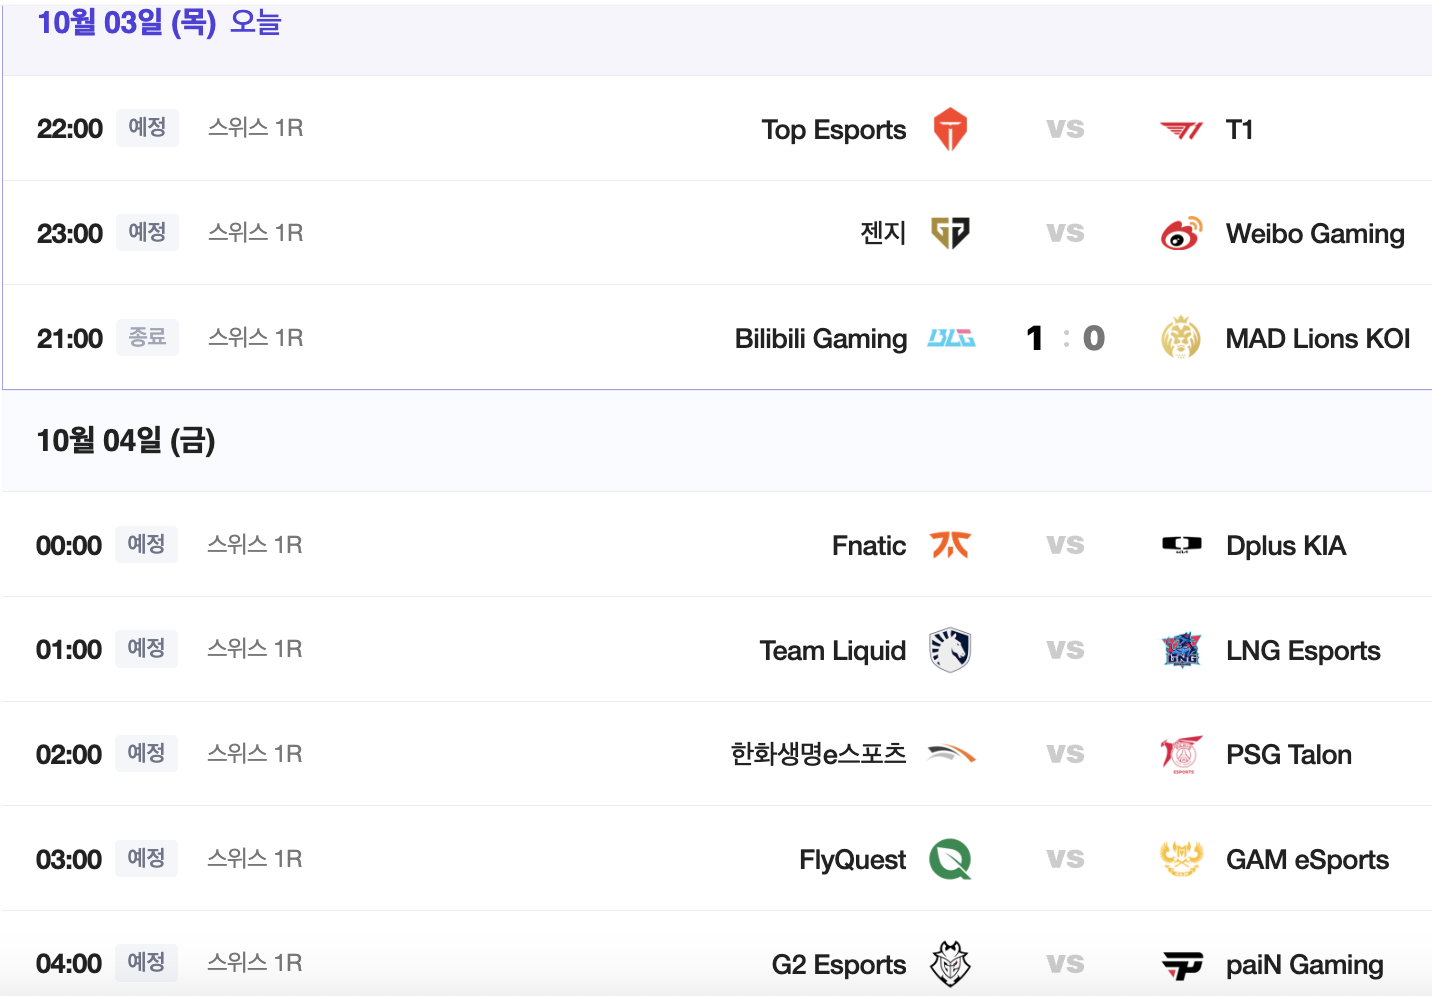Screen dimensions: 1432x996
Task: Click the Fnatic orange logo
Action: click(951, 545)
